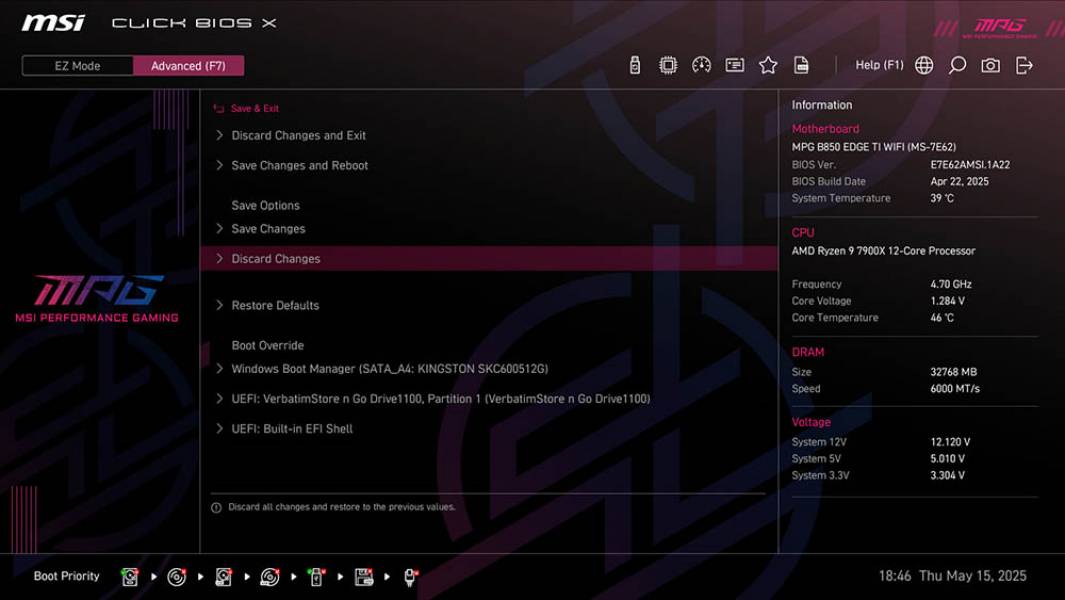Click chevron beside UEFI VerbatimStore n Go entry

coord(219,398)
